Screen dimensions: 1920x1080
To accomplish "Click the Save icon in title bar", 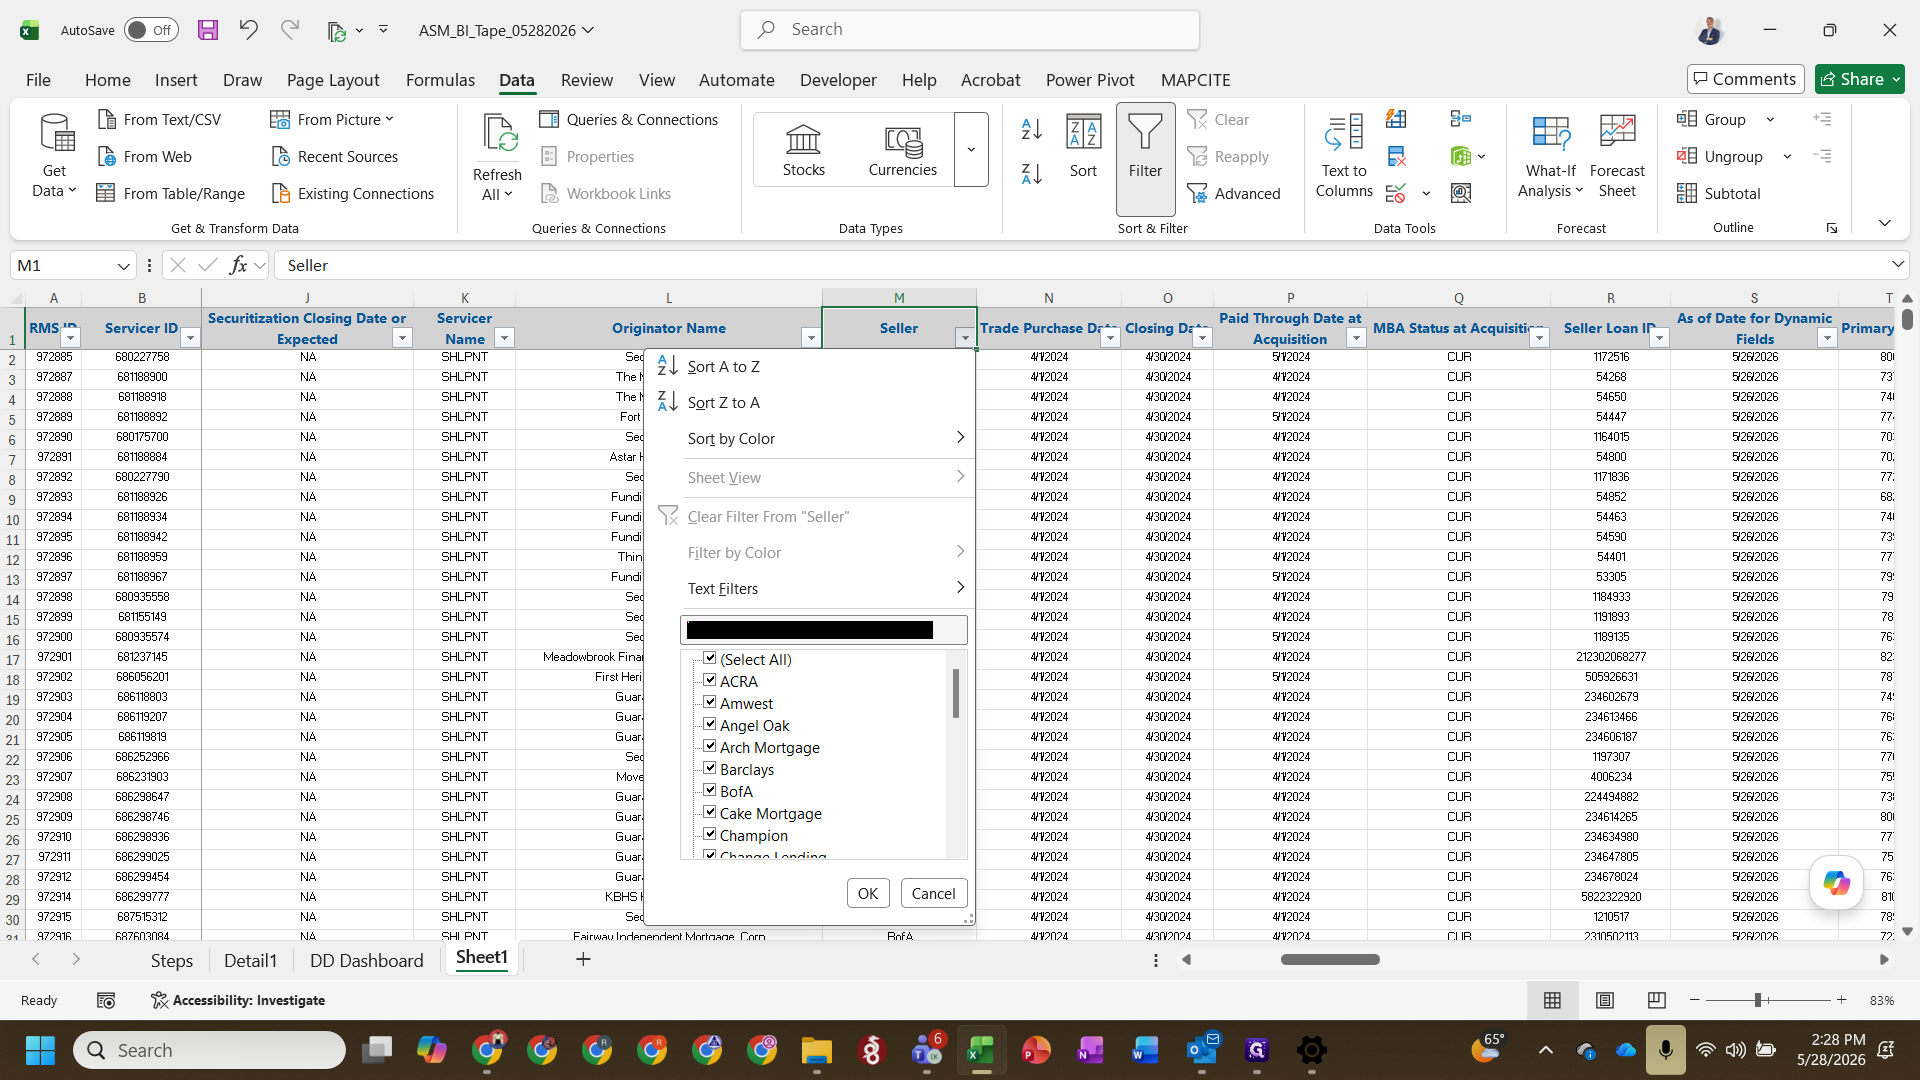I will [208, 30].
